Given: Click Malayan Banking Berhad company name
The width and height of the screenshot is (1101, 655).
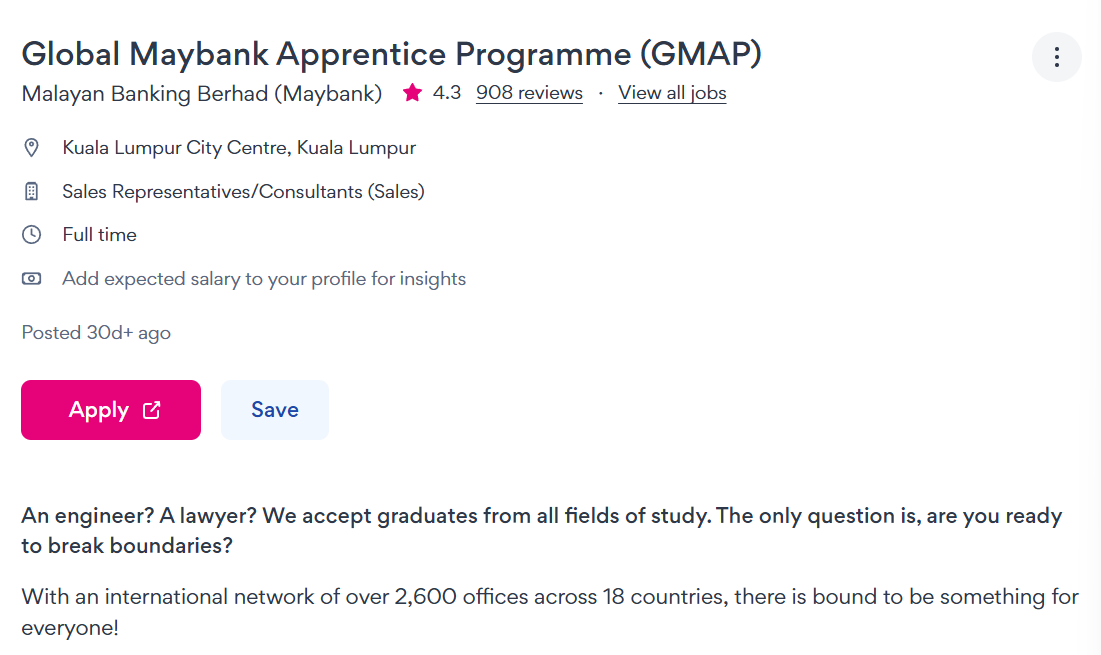Looking at the screenshot, I should tap(201, 93).
